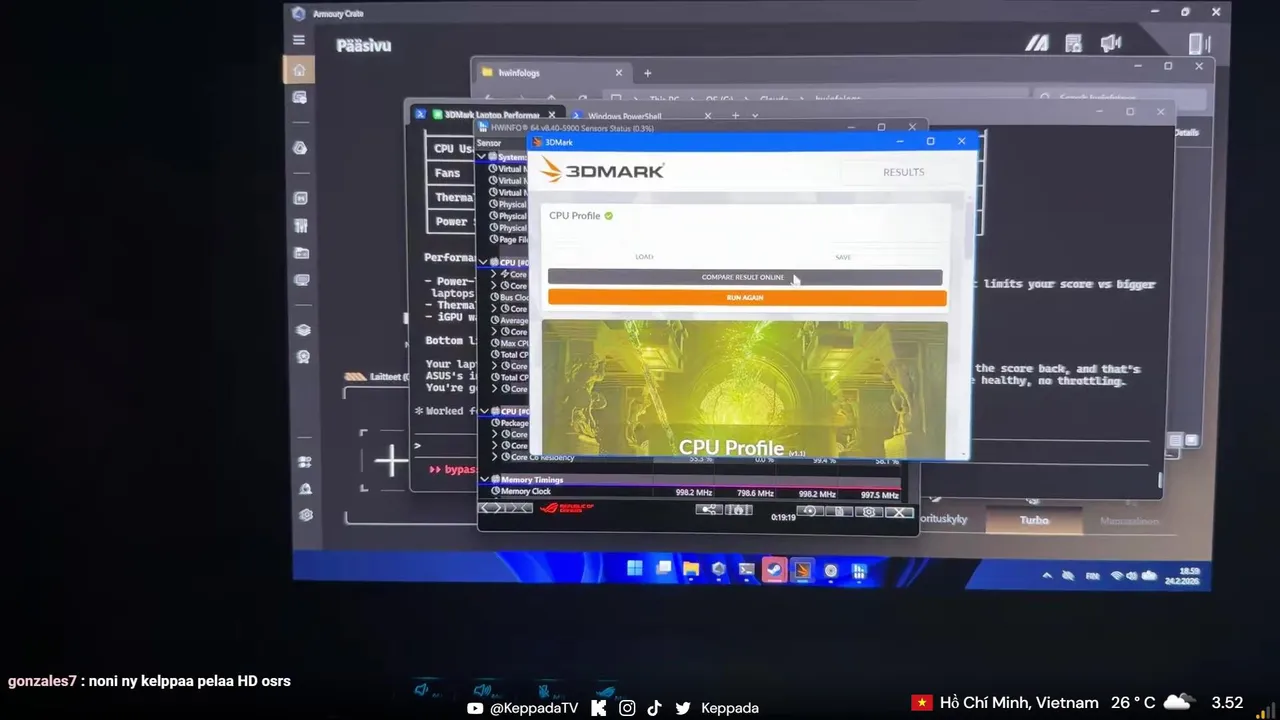Open the Armoury Crate hamburger menu
The width and height of the screenshot is (1280, 720).
298,40
